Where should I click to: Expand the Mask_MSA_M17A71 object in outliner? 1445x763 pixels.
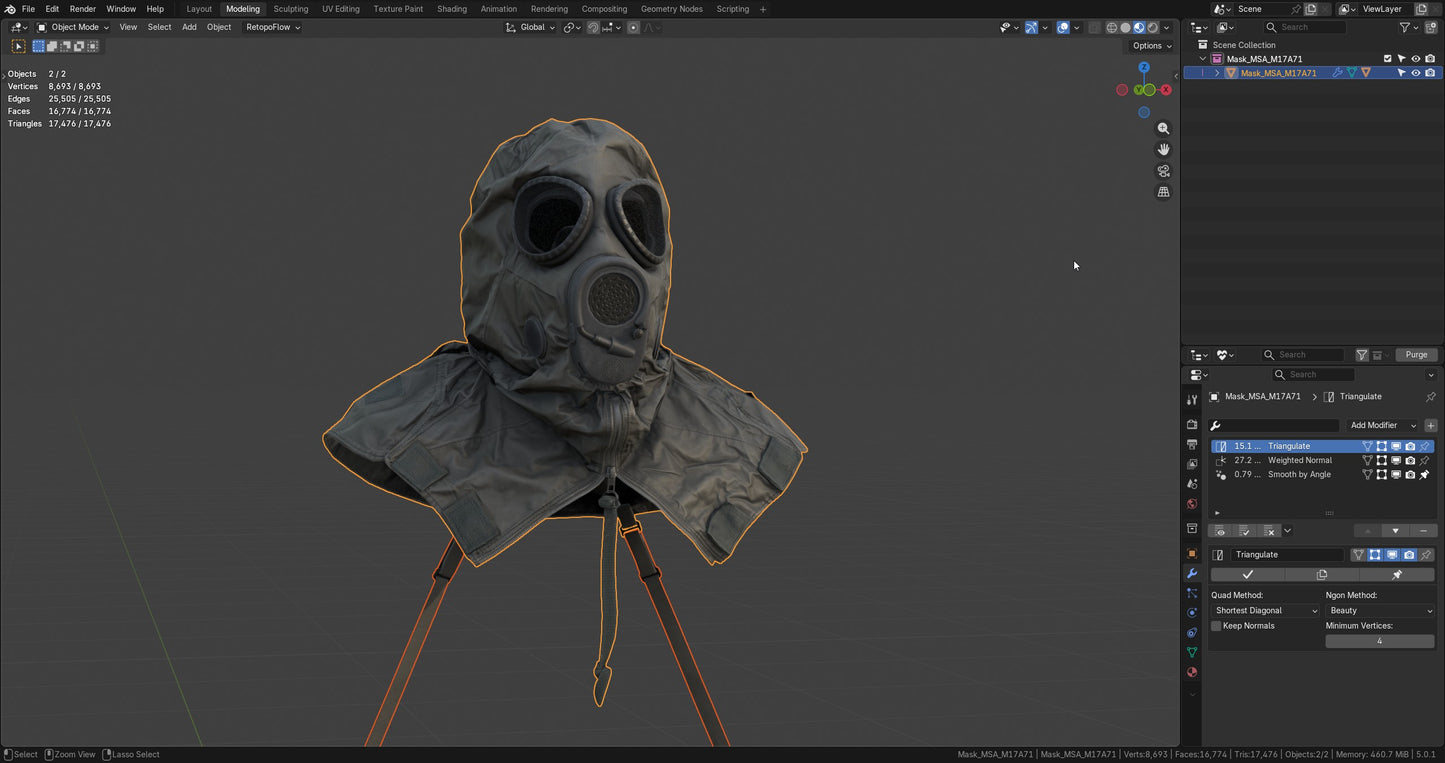(x=1218, y=73)
